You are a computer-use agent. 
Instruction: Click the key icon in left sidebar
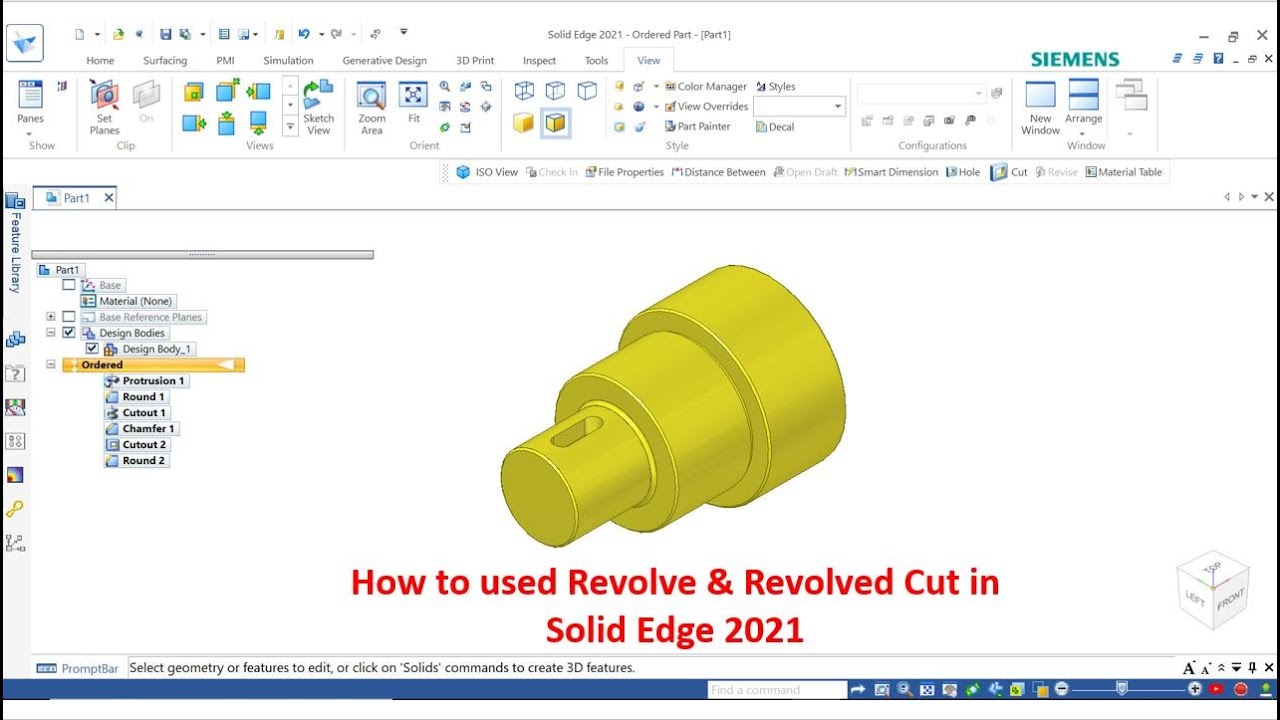pos(15,509)
